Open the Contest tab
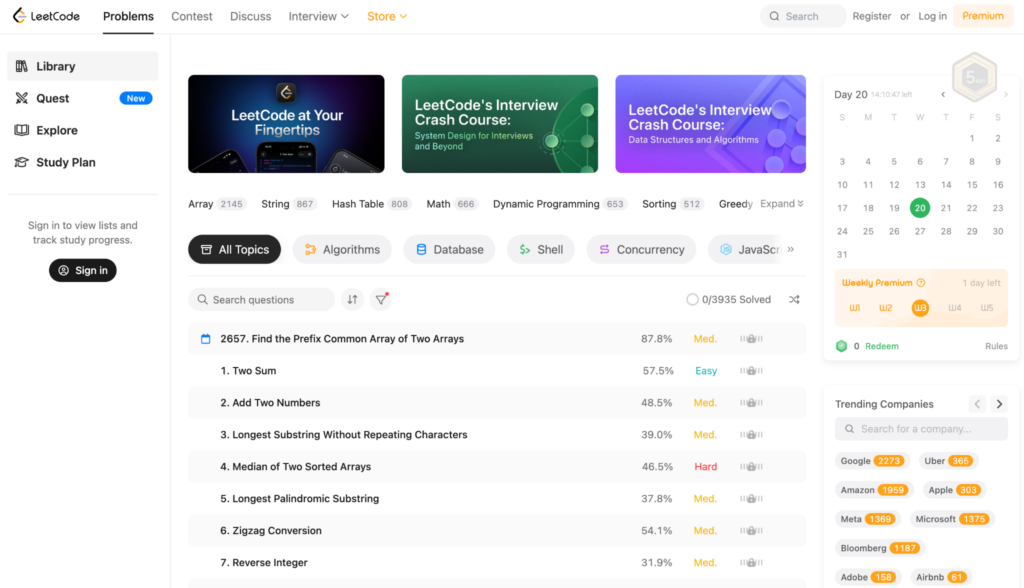1024x588 pixels. click(x=191, y=16)
